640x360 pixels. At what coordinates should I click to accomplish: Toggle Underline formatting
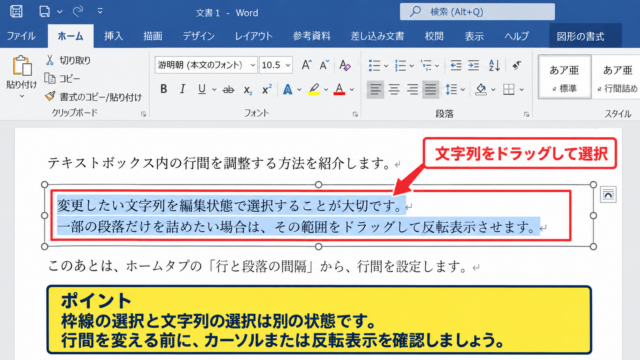202,89
